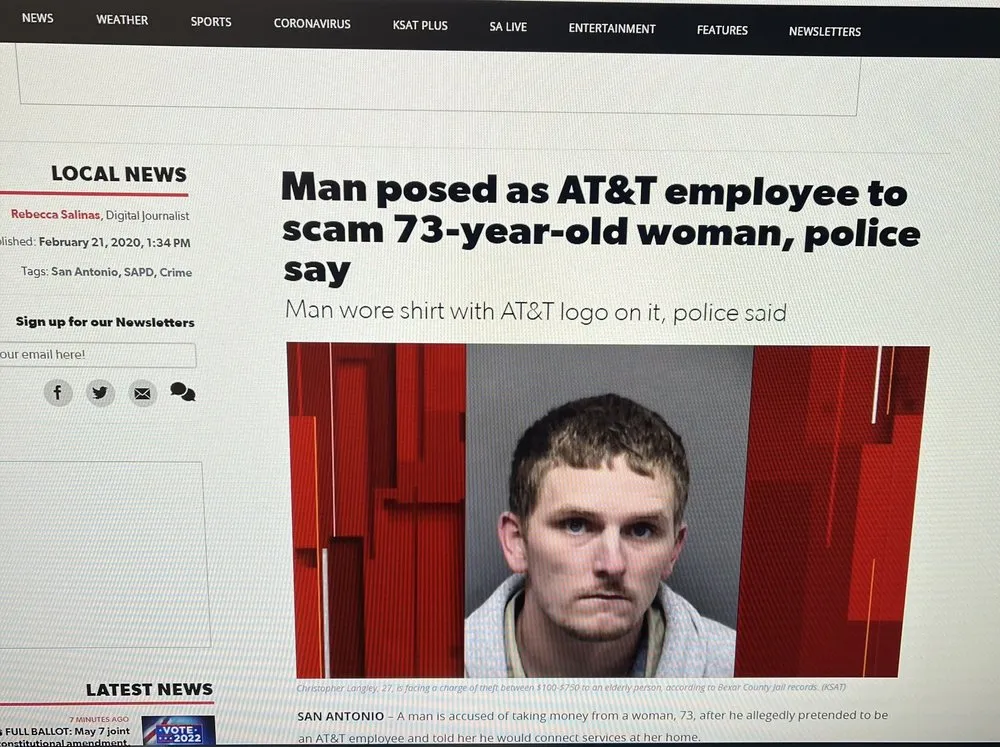Select FEATURES in the top navigation

coord(722,30)
